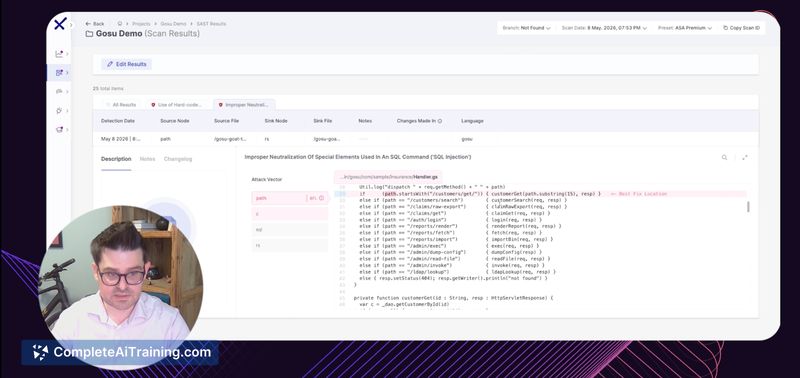
Task: Open the bug and gear sidebar icon
Action: [59, 111]
